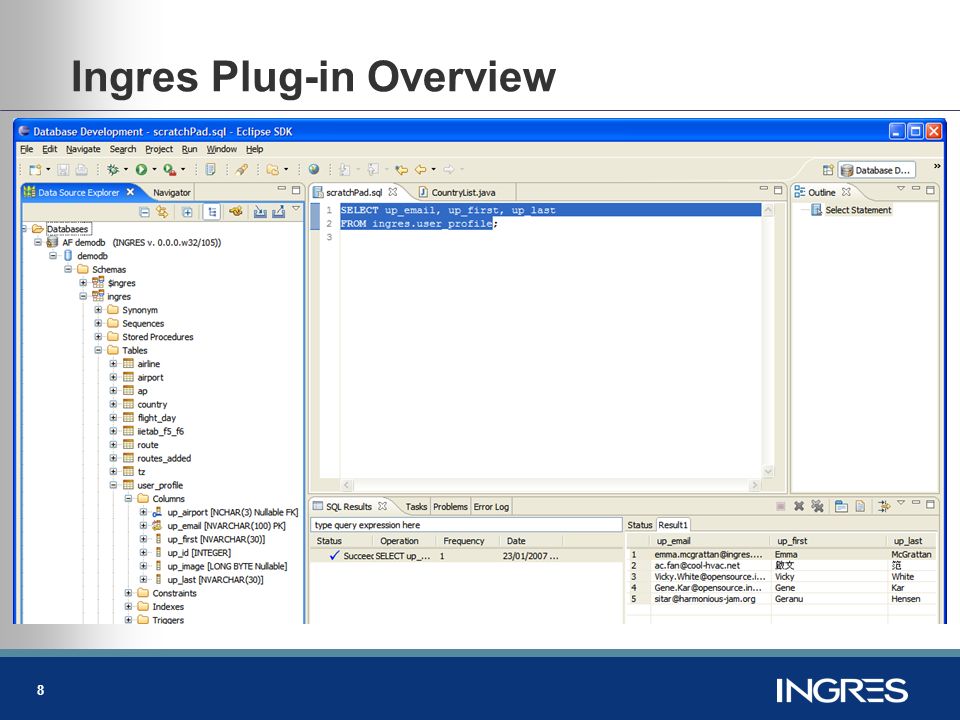Collapse the Databases tree node

24,228
